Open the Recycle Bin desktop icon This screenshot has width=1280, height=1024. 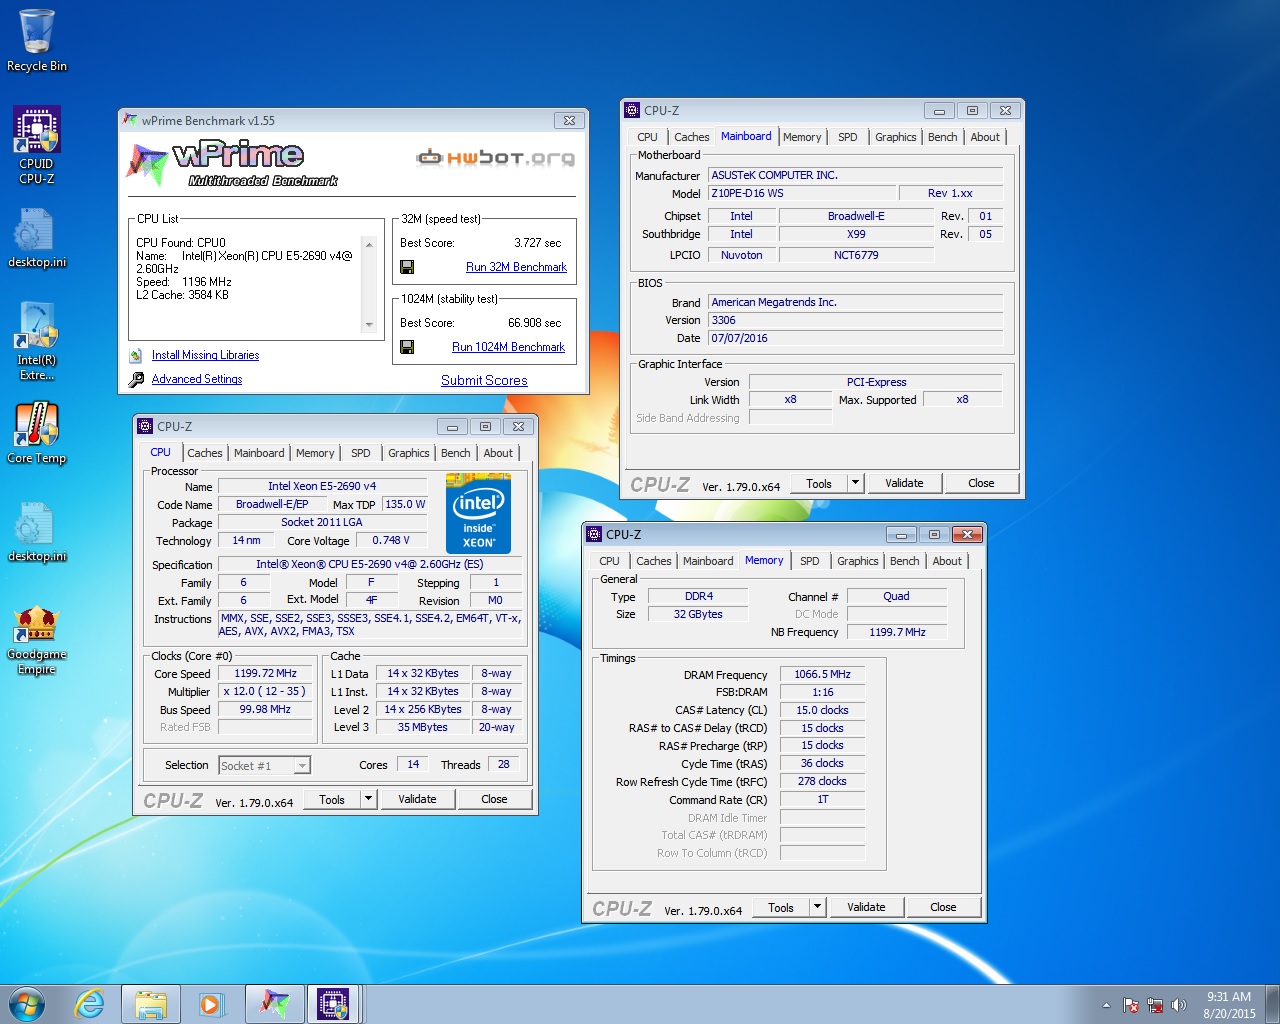pos(37,40)
